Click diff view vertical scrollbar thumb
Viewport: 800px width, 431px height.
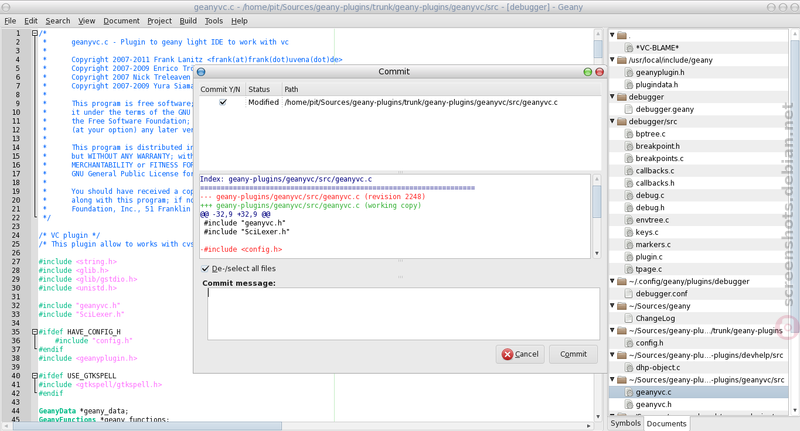point(596,202)
